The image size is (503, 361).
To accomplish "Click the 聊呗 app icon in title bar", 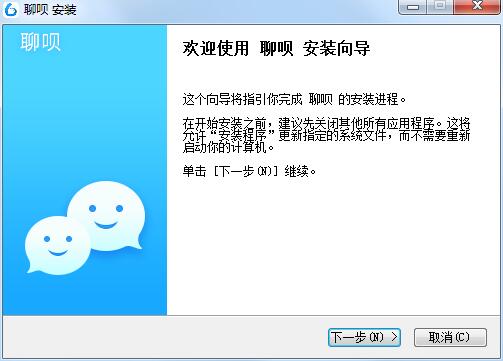I will 11,9.
